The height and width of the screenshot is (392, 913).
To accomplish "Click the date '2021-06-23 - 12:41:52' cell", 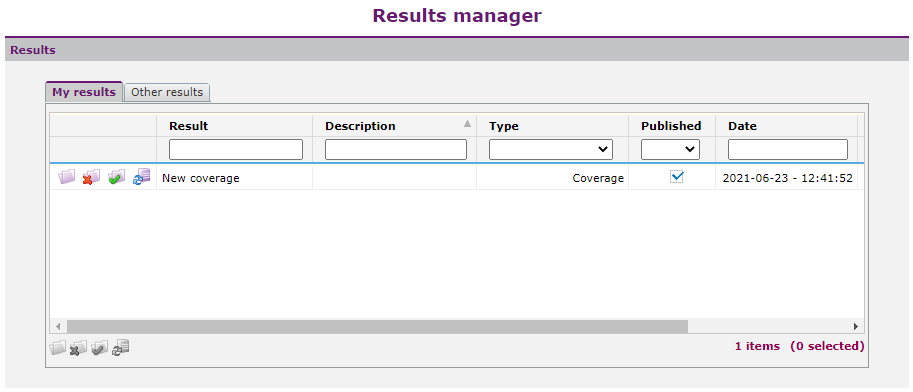I will coord(788,178).
